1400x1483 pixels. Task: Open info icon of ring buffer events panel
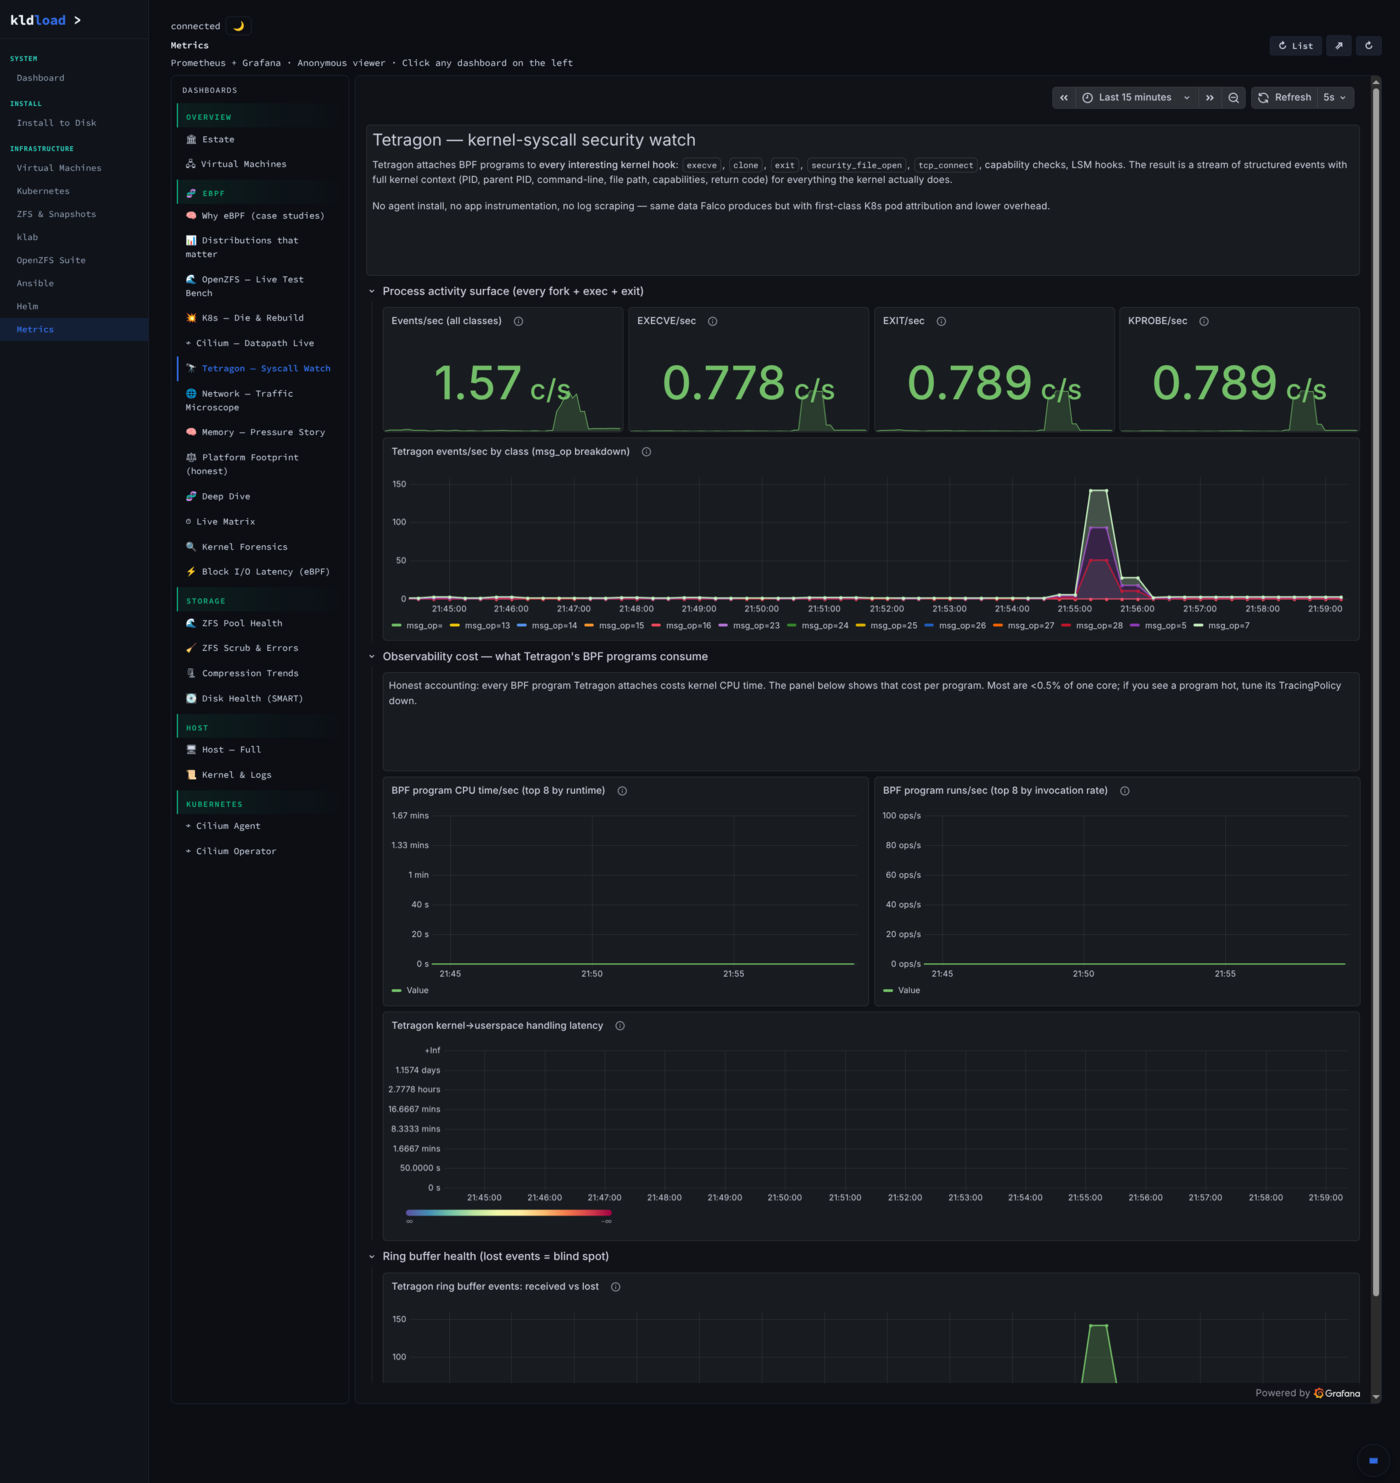click(x=615, y=1287)
